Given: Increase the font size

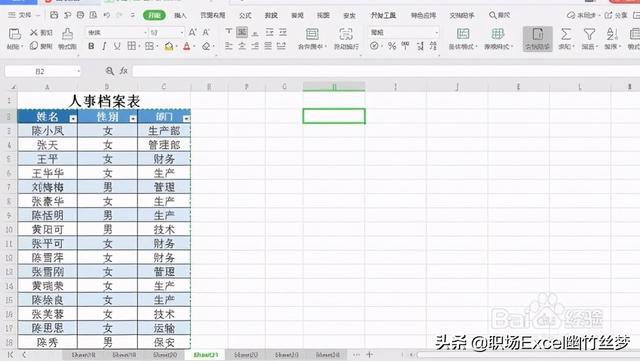Looking at the screenshot, I should pyautogui.click(x=192, y=32).
